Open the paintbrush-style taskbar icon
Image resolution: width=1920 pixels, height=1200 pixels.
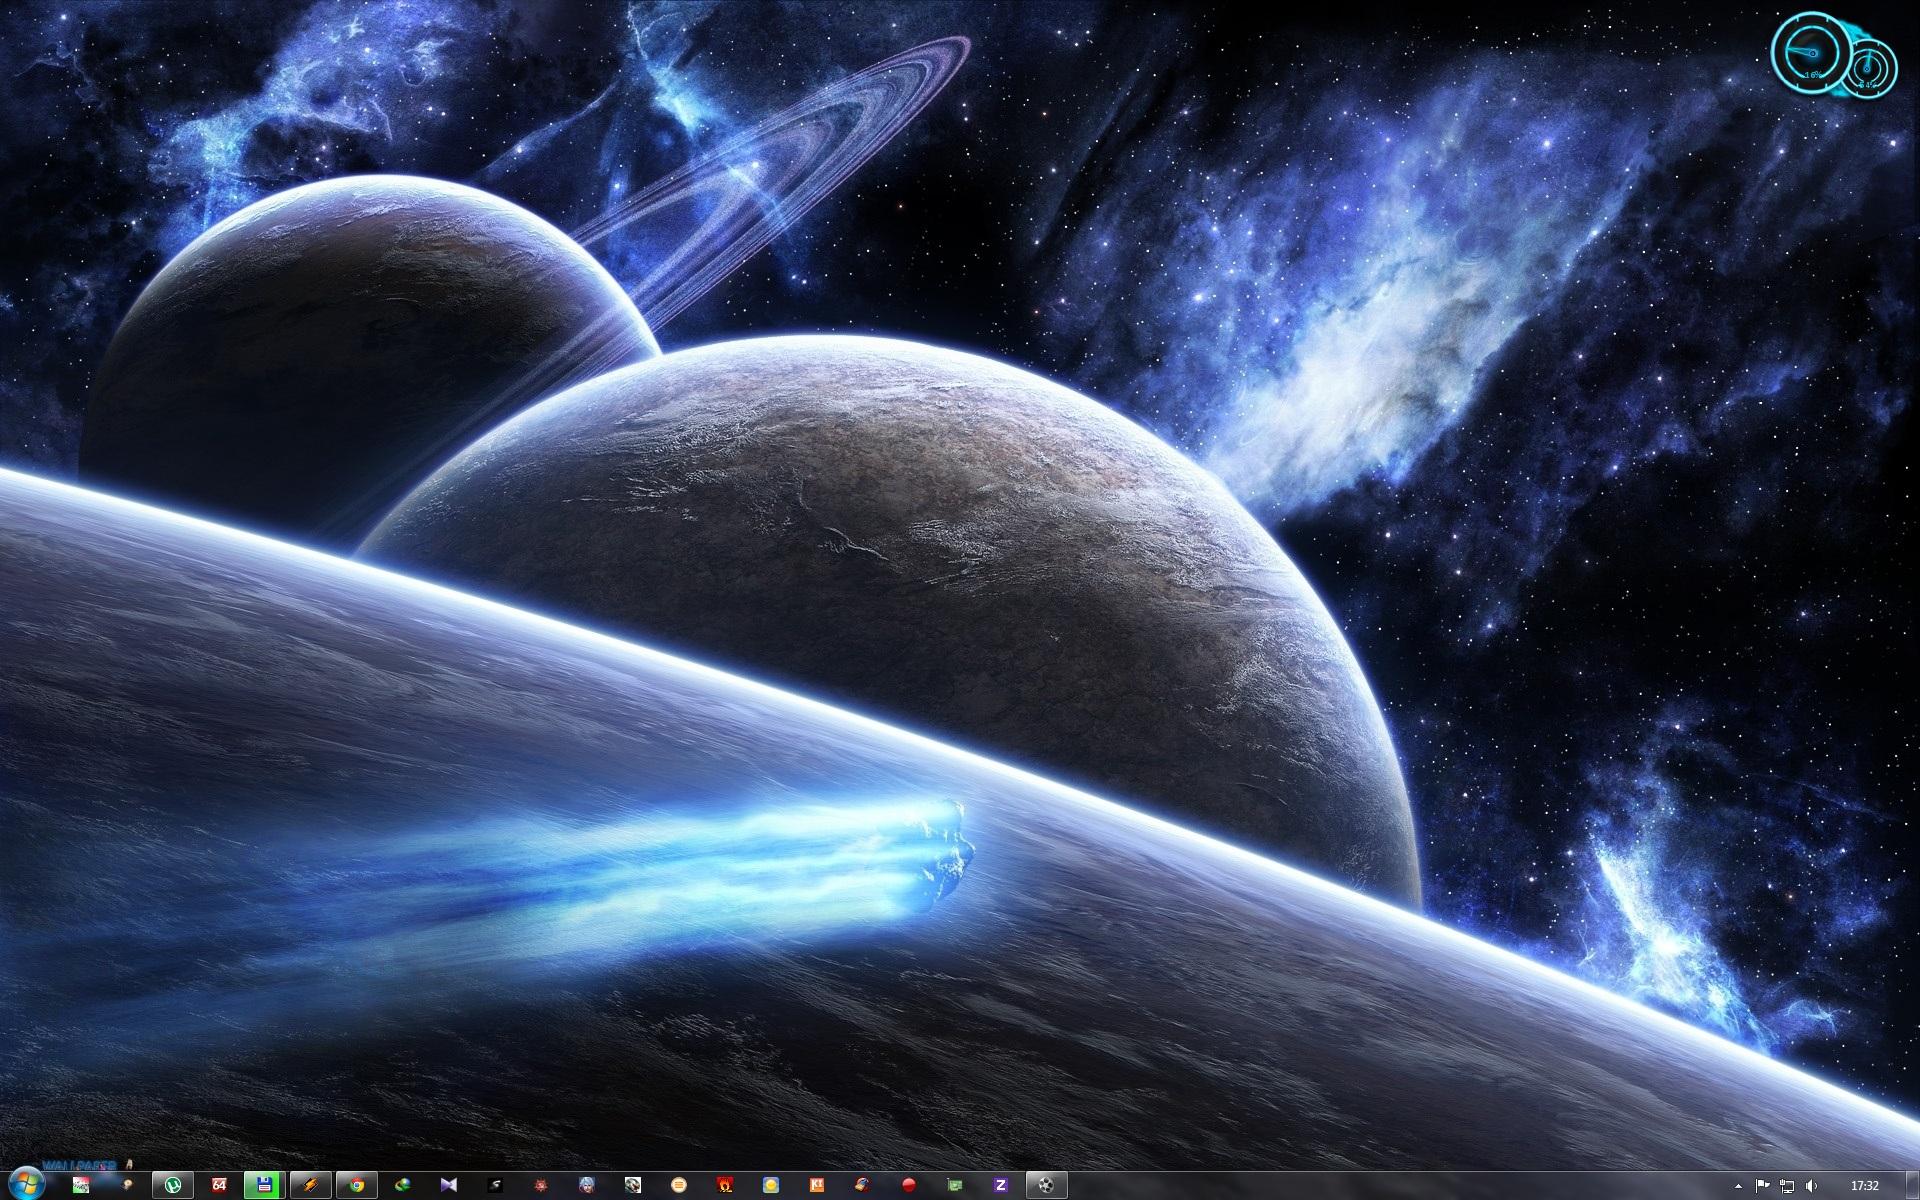(x=863, y=1186)
